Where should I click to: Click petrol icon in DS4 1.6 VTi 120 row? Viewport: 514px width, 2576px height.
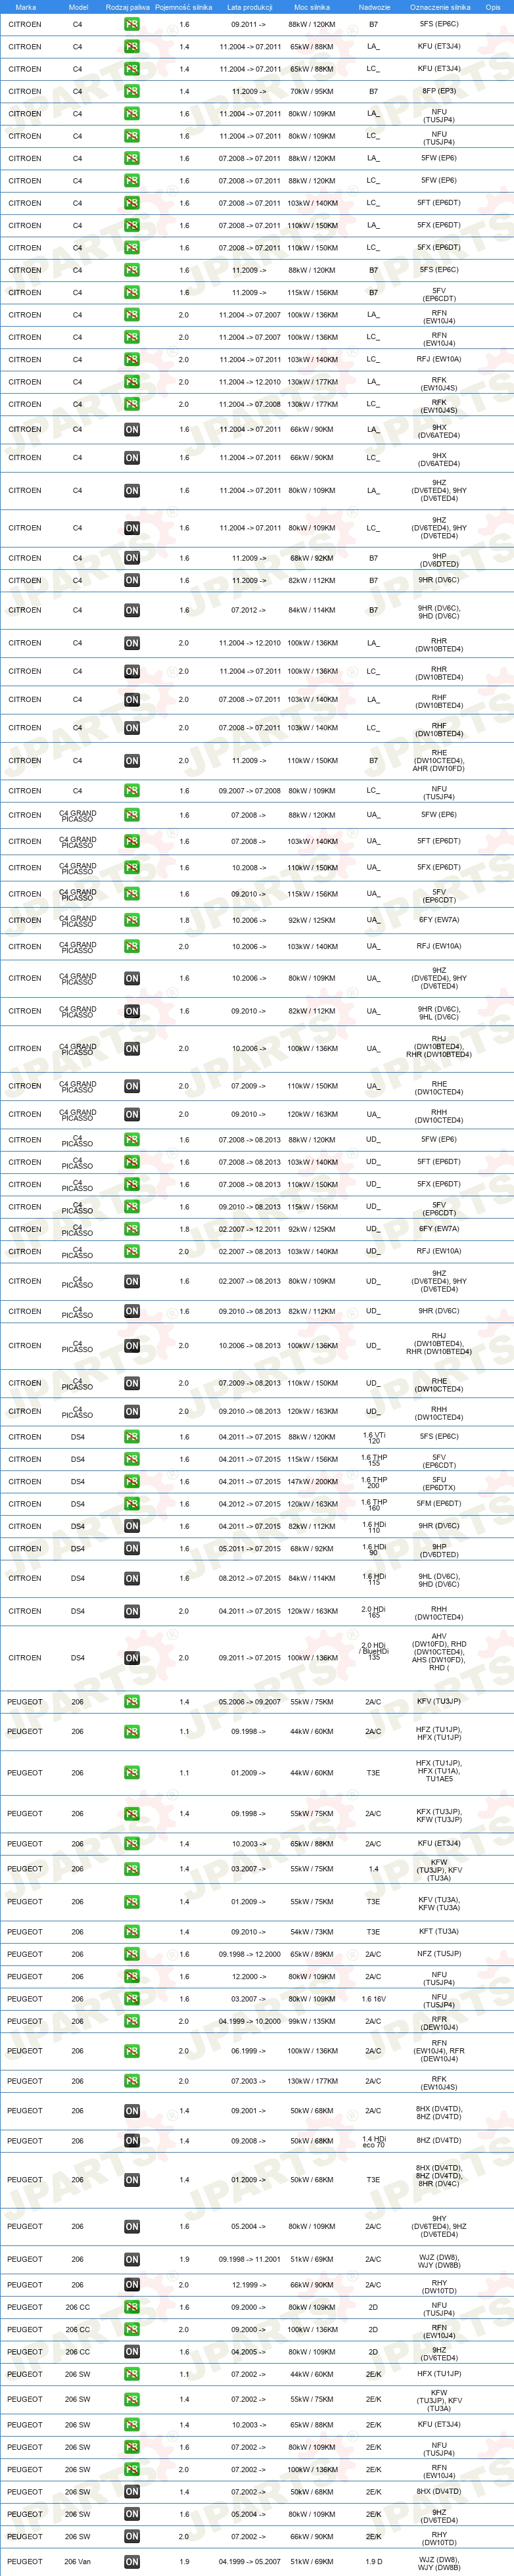132,1437
